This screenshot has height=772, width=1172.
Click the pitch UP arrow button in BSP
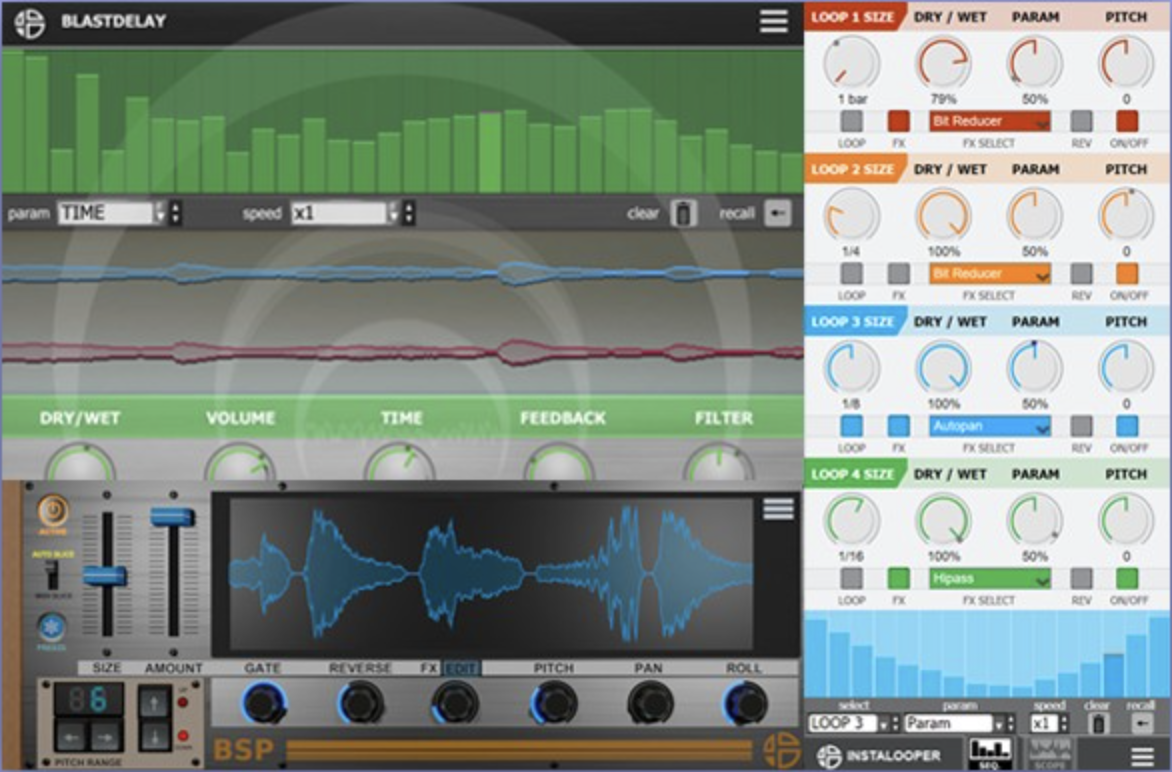[155, 703]
